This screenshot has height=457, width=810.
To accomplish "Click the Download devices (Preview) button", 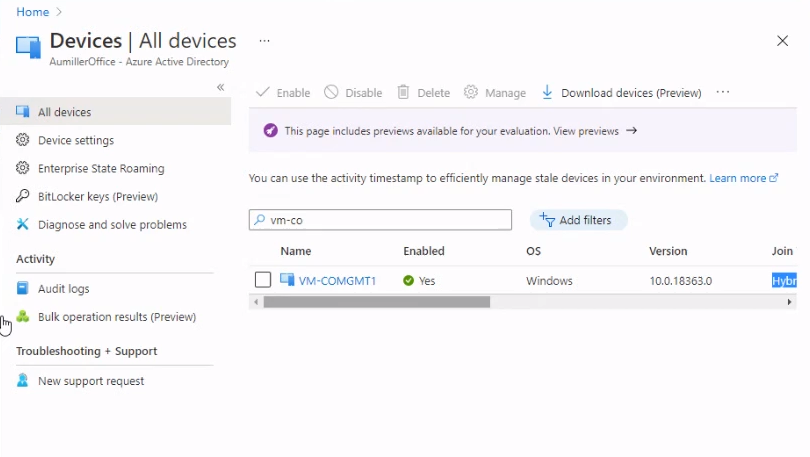I will click(x=621, y=93).
